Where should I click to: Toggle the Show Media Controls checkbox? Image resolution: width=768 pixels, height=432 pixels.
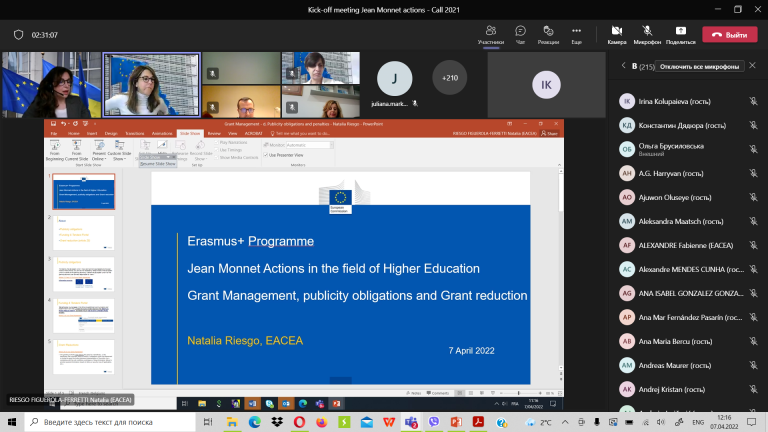(216, 157)
